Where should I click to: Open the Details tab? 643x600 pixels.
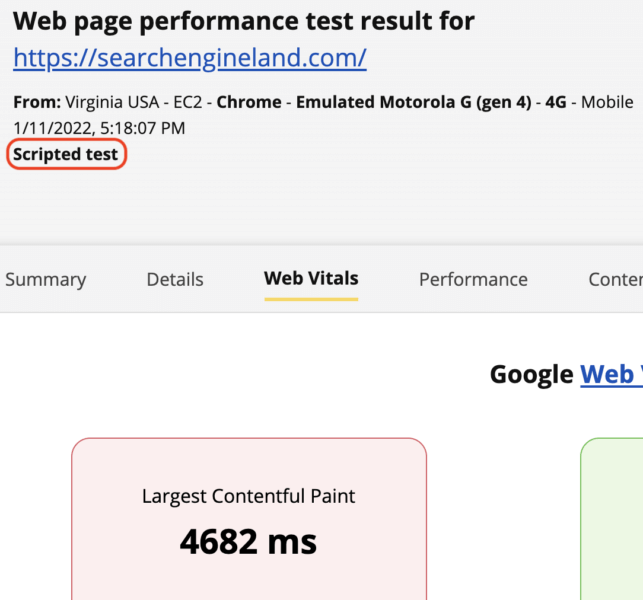175,280
